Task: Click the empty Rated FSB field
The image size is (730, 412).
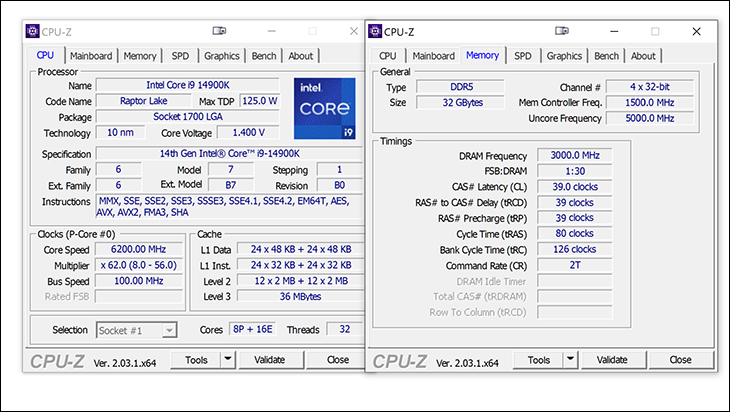Action: tap(139, 297)
